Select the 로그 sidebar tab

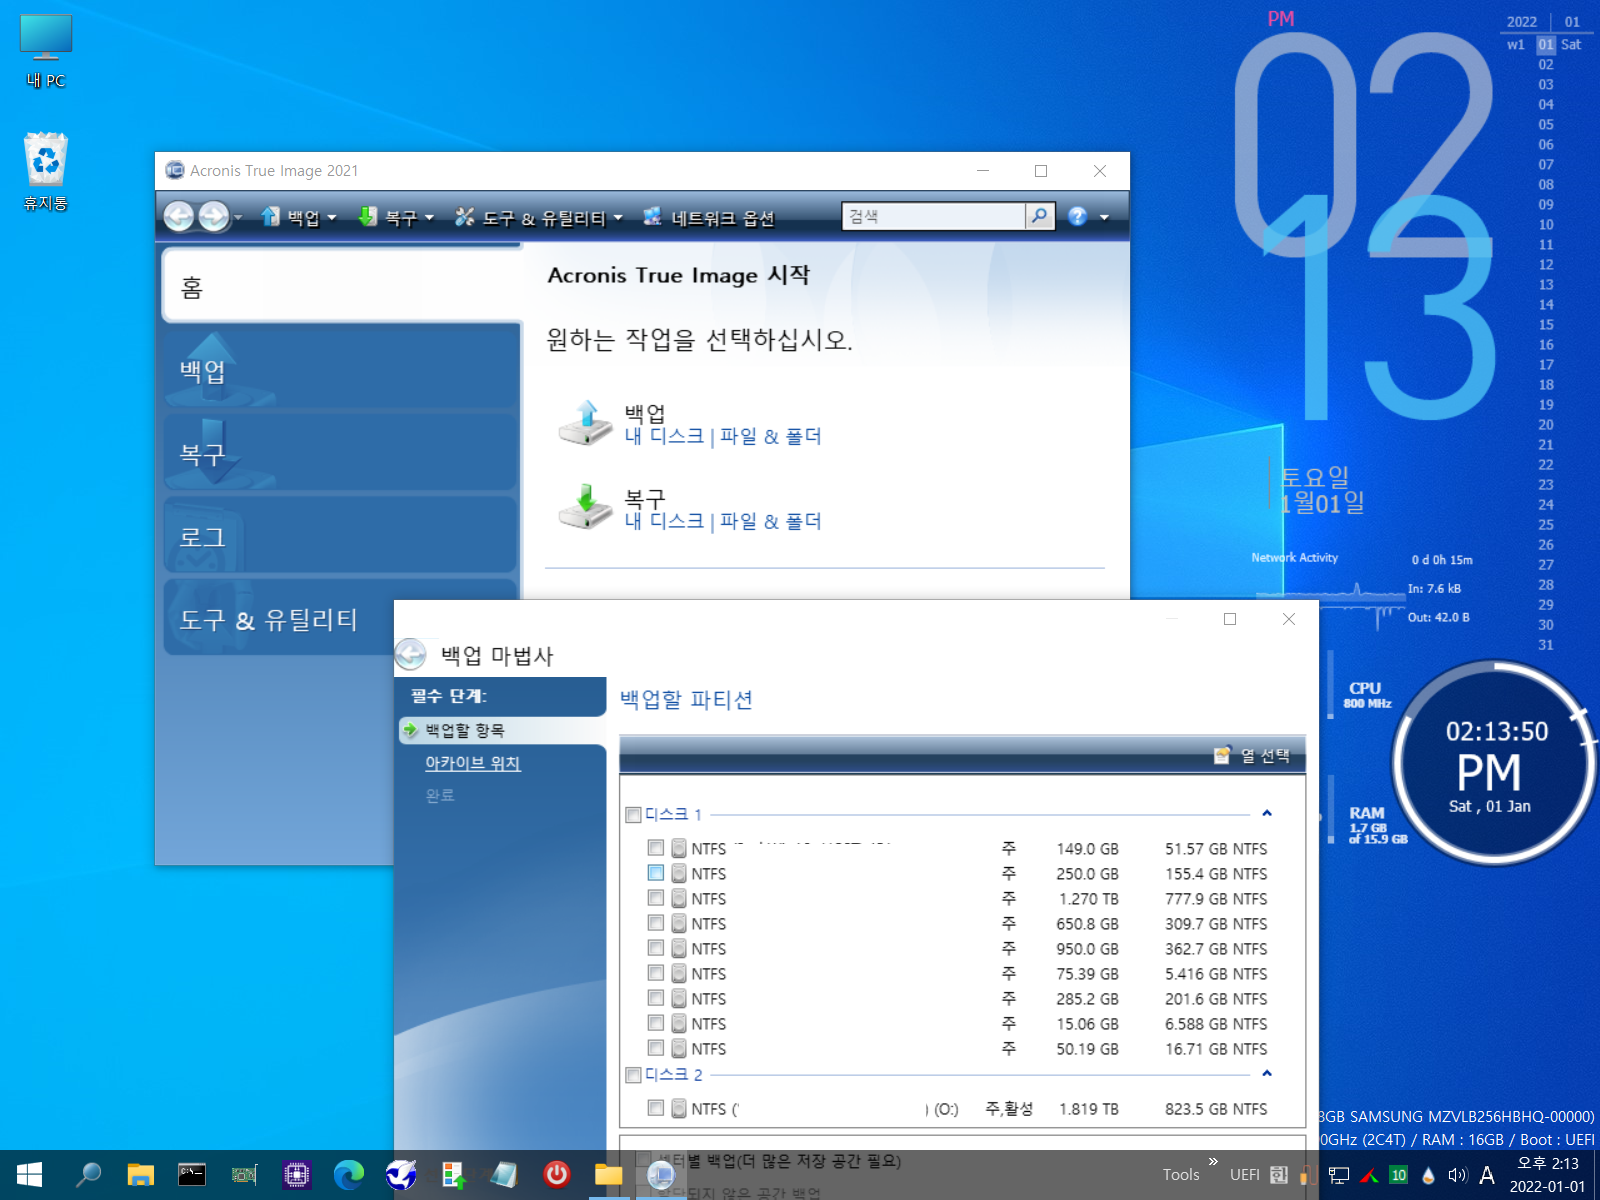coord(341,536)
